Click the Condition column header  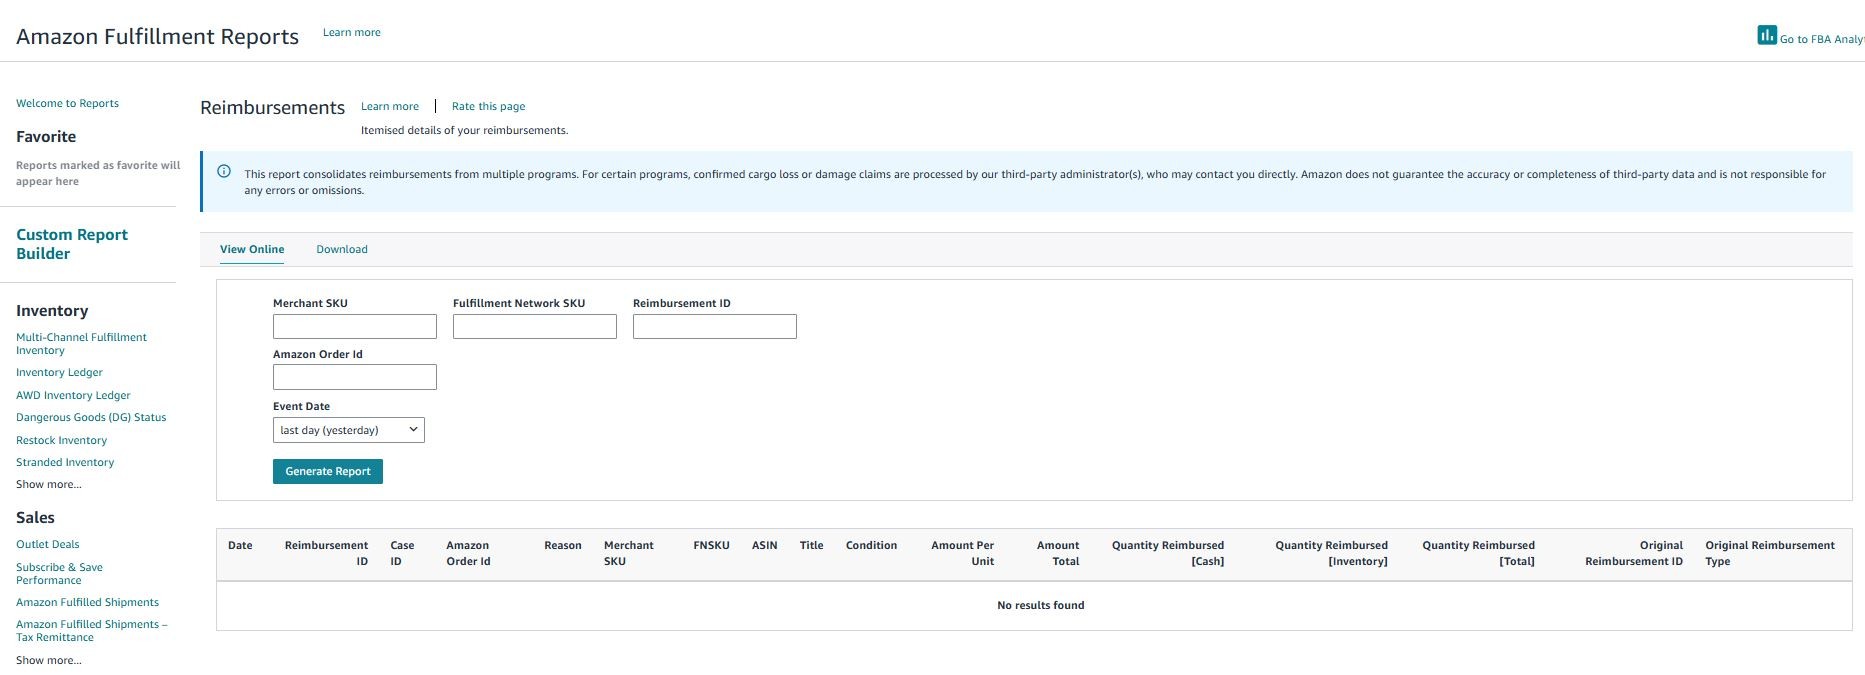(x=871, y=545)
